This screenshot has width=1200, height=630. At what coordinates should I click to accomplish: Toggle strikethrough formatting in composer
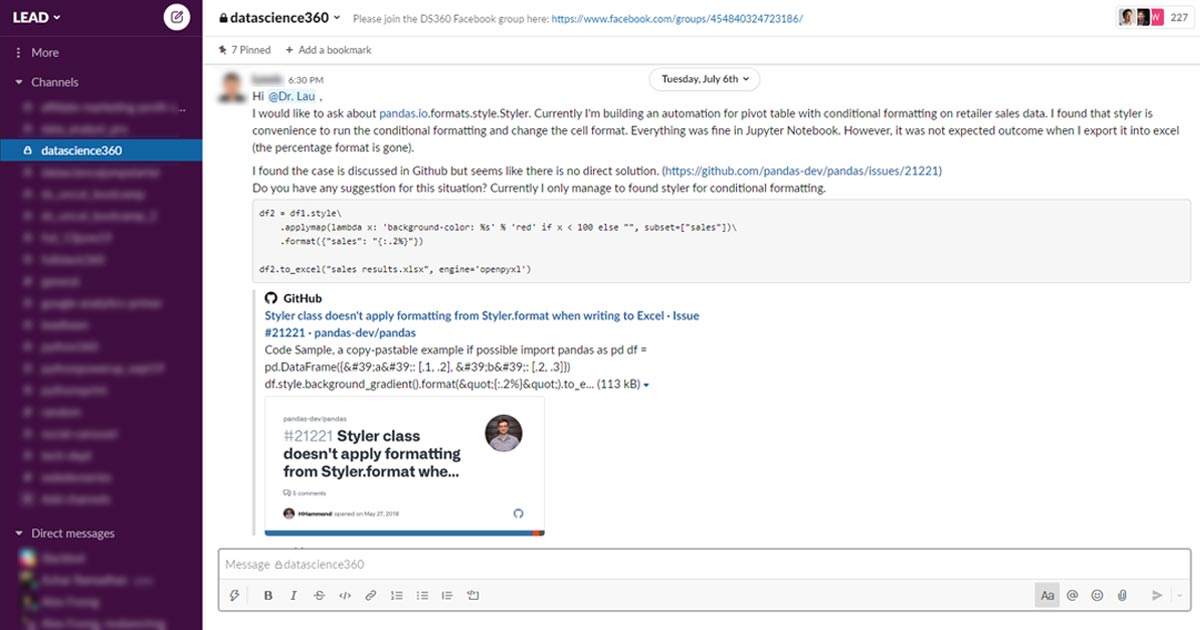(x=319, y=595)
